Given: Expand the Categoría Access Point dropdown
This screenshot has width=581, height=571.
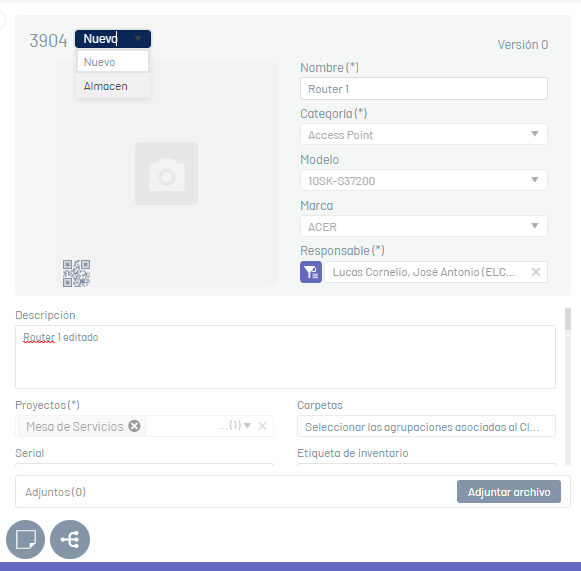Looking at the screenshot, I should 534,134.
